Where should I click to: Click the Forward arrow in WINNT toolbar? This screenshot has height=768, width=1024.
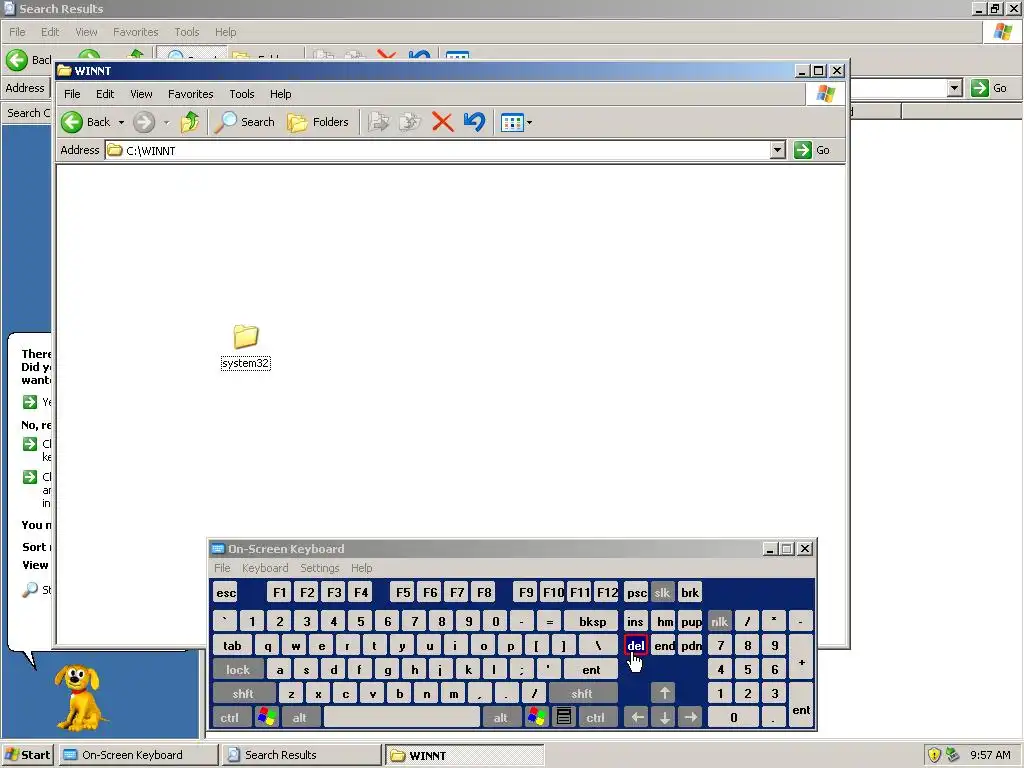144,122
